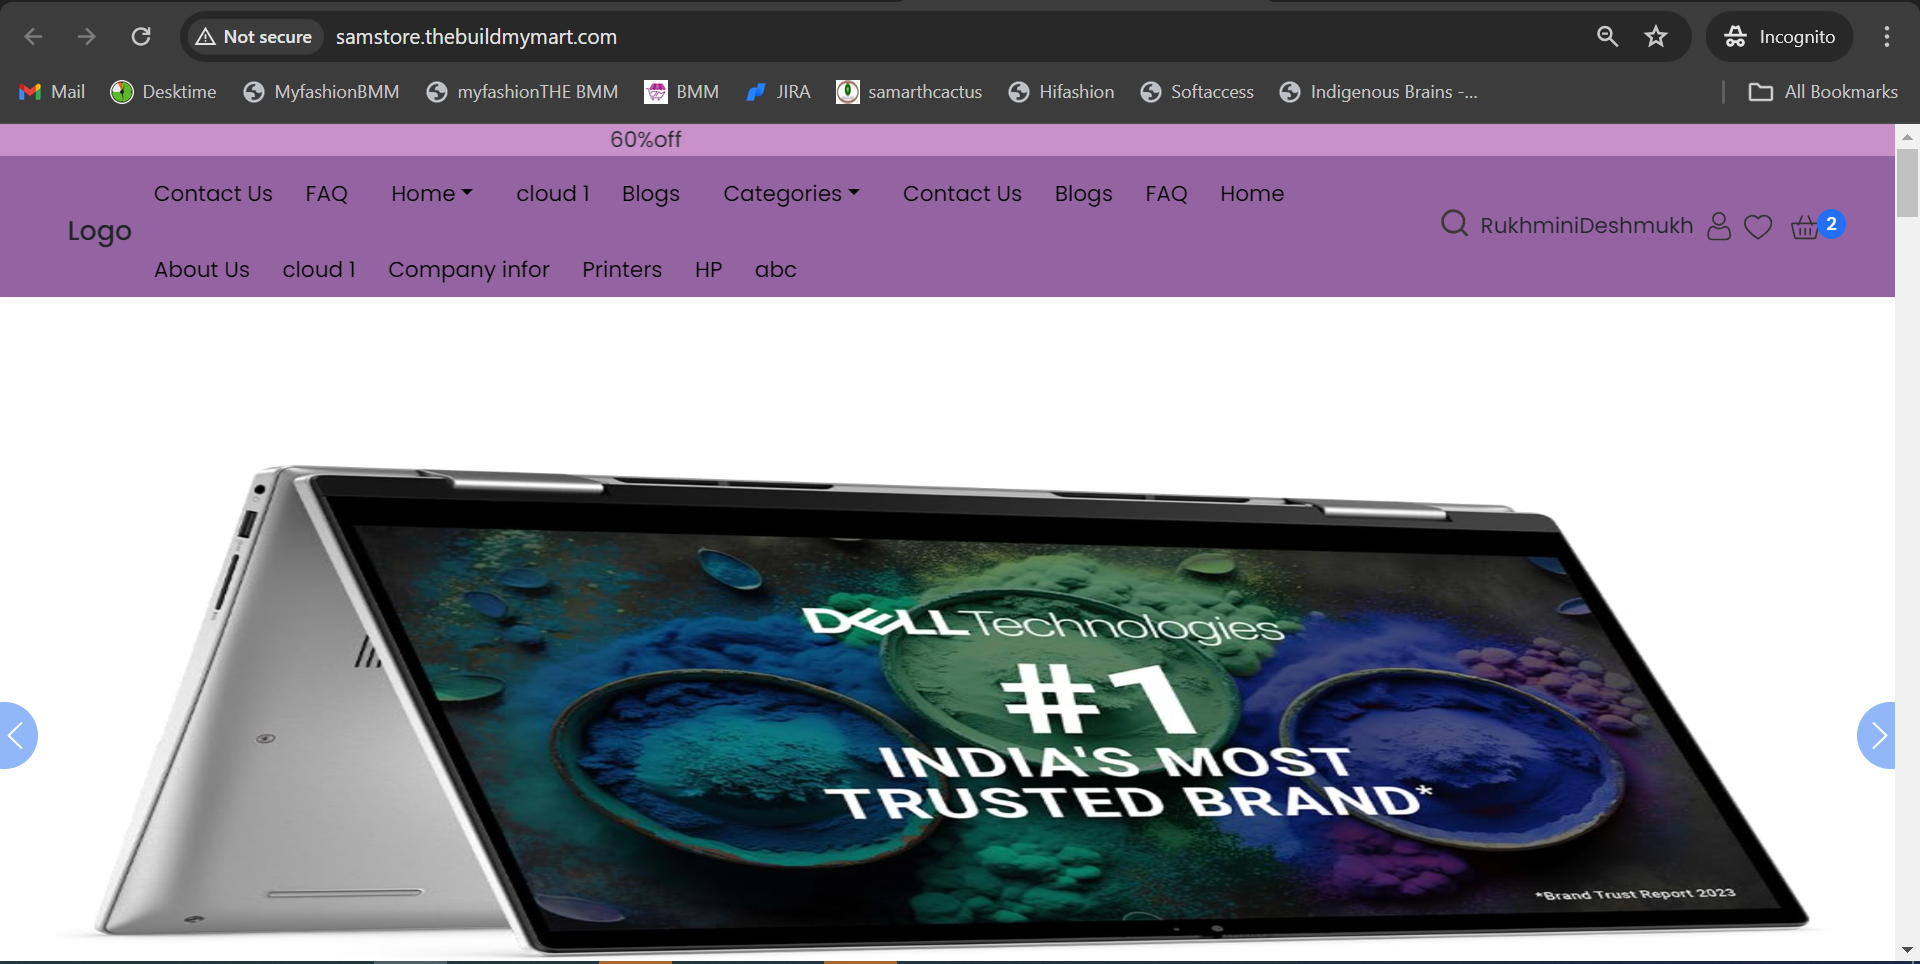Open the abc menu link

[x=776, y=270]
